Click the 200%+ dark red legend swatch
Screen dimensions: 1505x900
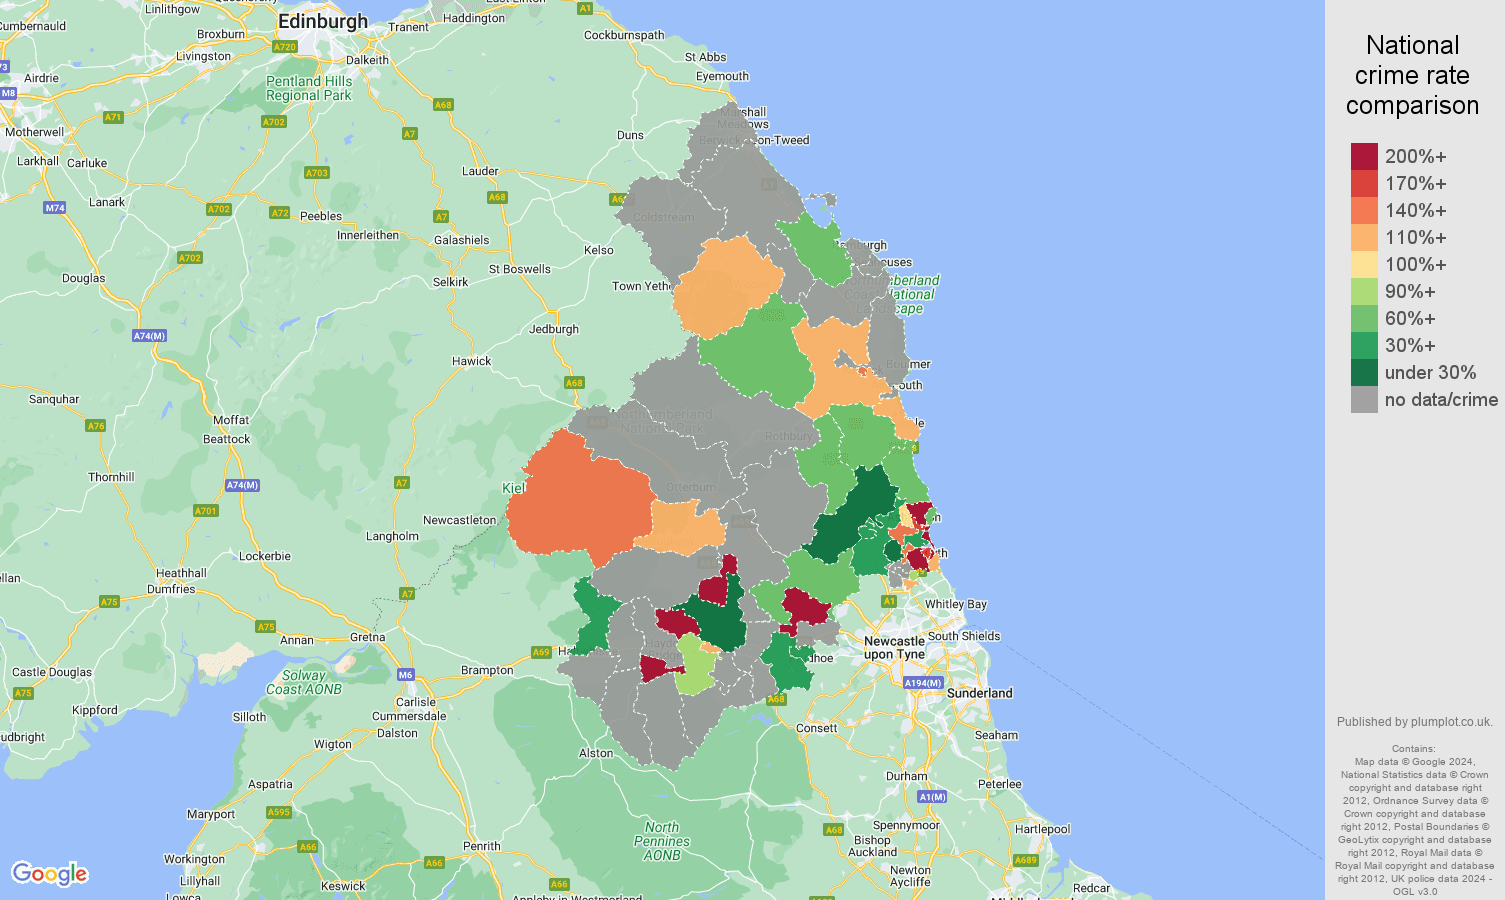(x=1364, y=157)
